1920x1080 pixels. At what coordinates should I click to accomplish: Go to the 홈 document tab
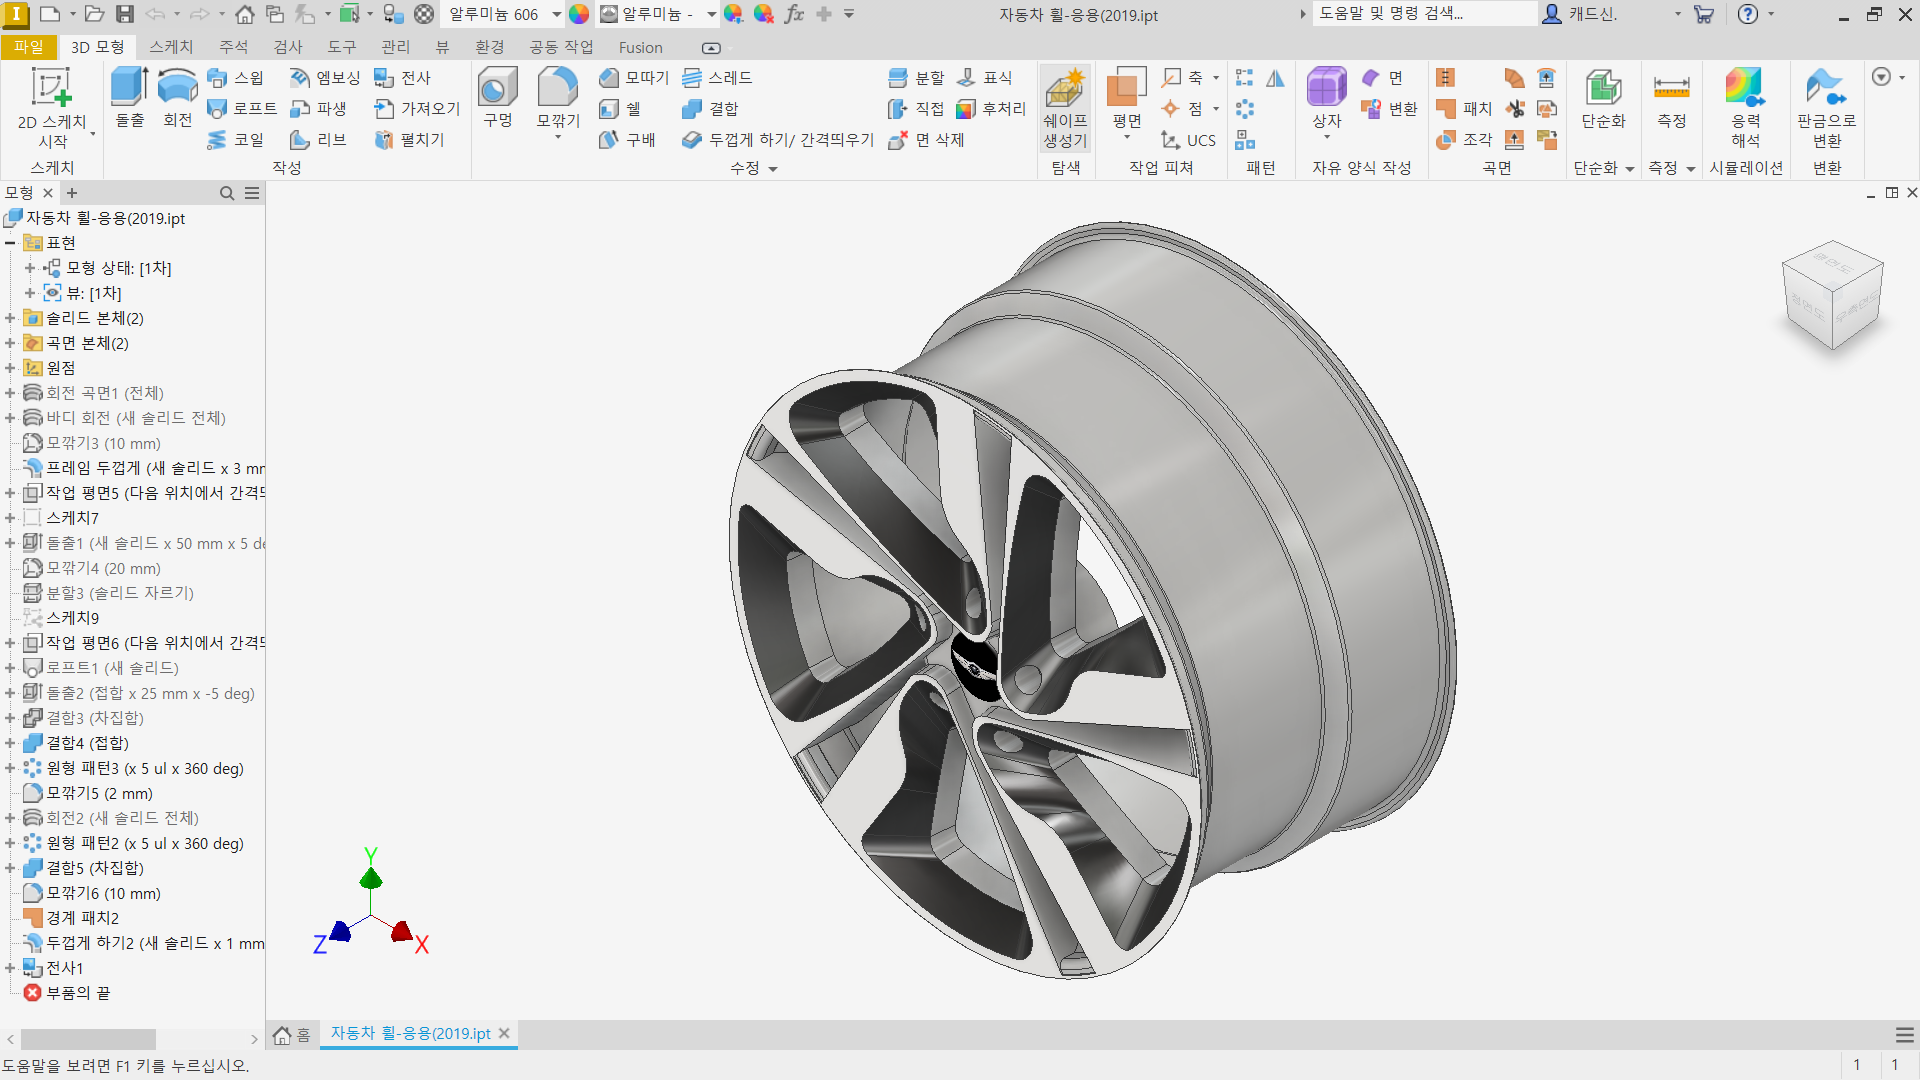(293, 1034)
